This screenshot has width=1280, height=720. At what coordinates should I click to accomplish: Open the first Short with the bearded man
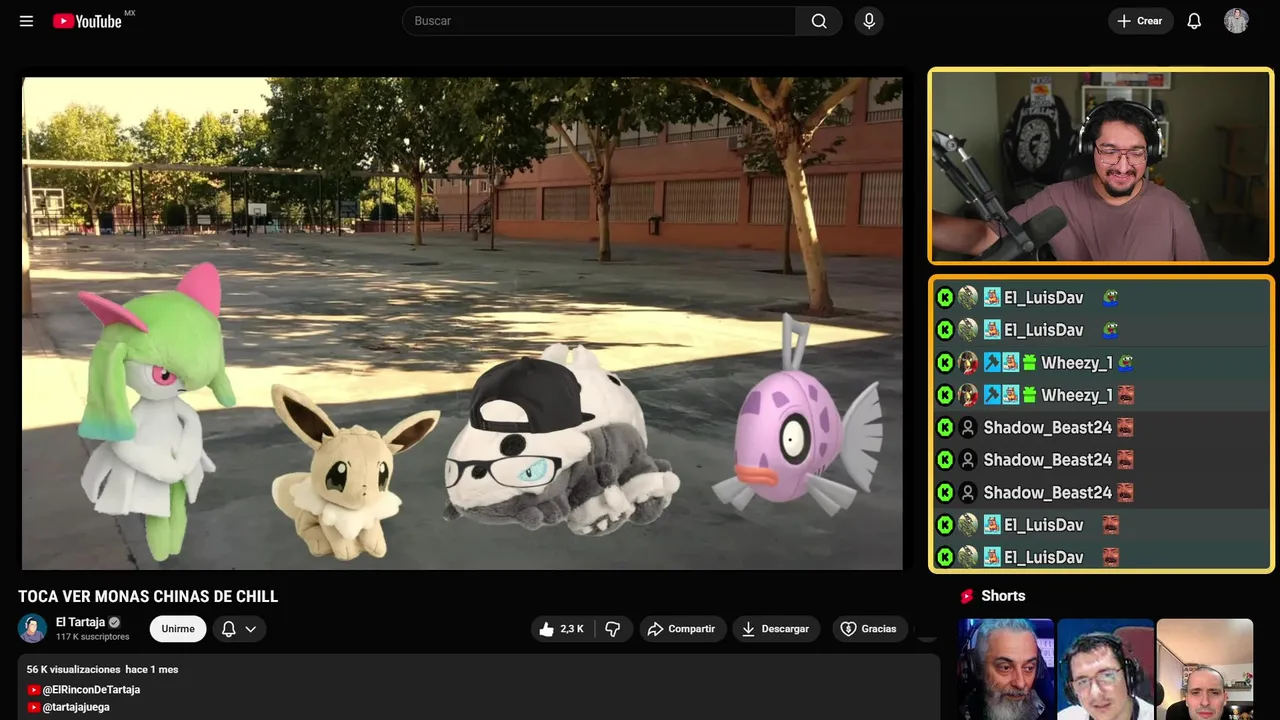(1006, 669)
